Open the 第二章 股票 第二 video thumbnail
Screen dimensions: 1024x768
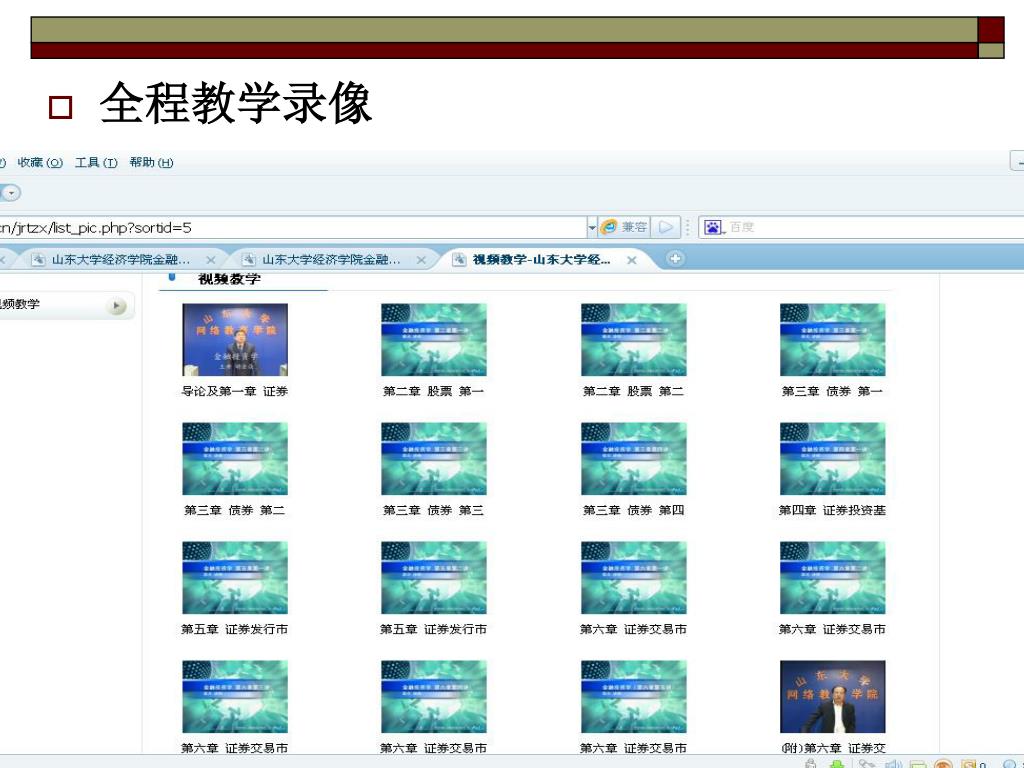(634, 340)
